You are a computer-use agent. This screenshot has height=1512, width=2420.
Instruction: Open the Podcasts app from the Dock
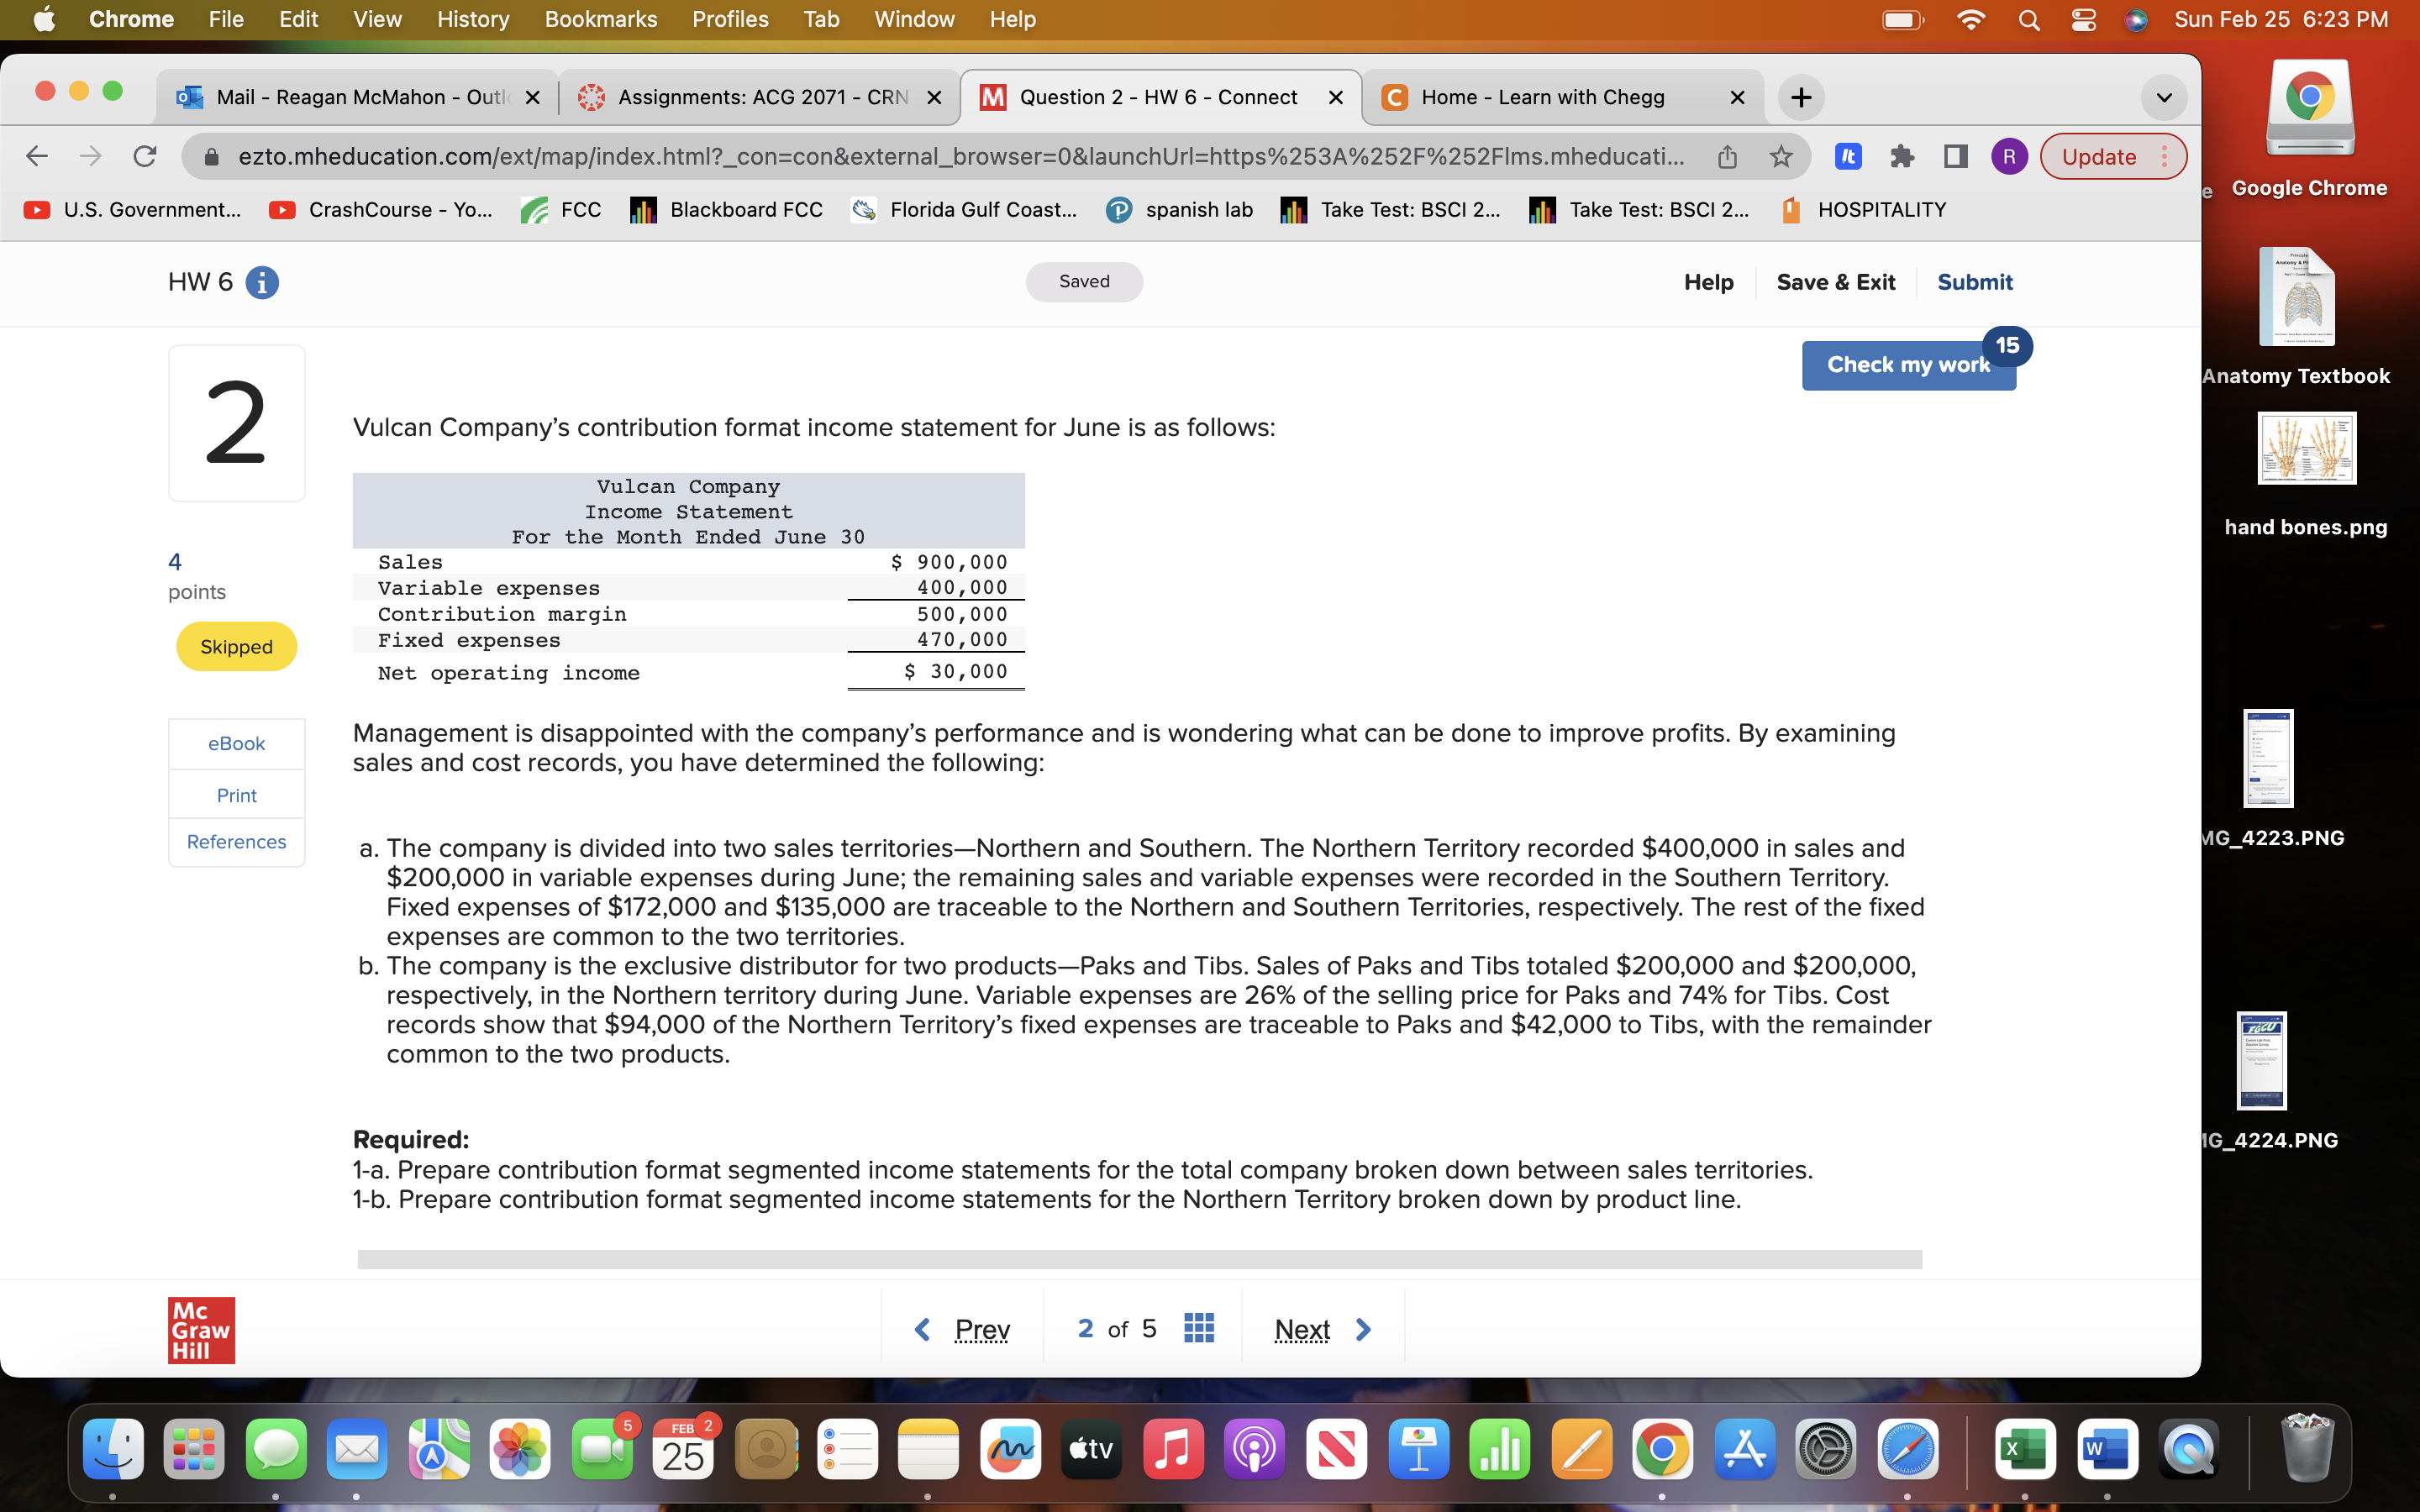pyautogui.click(x=1254, y=1447)
